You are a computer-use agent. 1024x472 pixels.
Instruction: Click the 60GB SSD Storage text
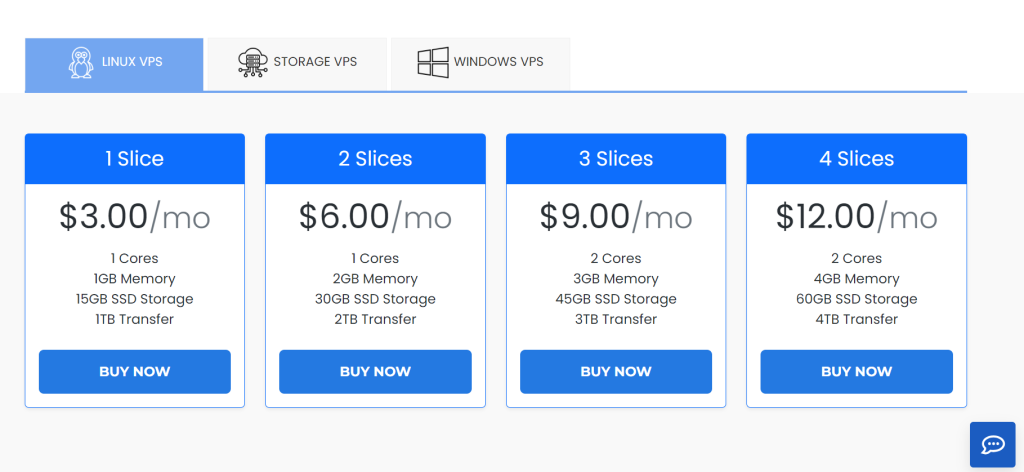857,299
